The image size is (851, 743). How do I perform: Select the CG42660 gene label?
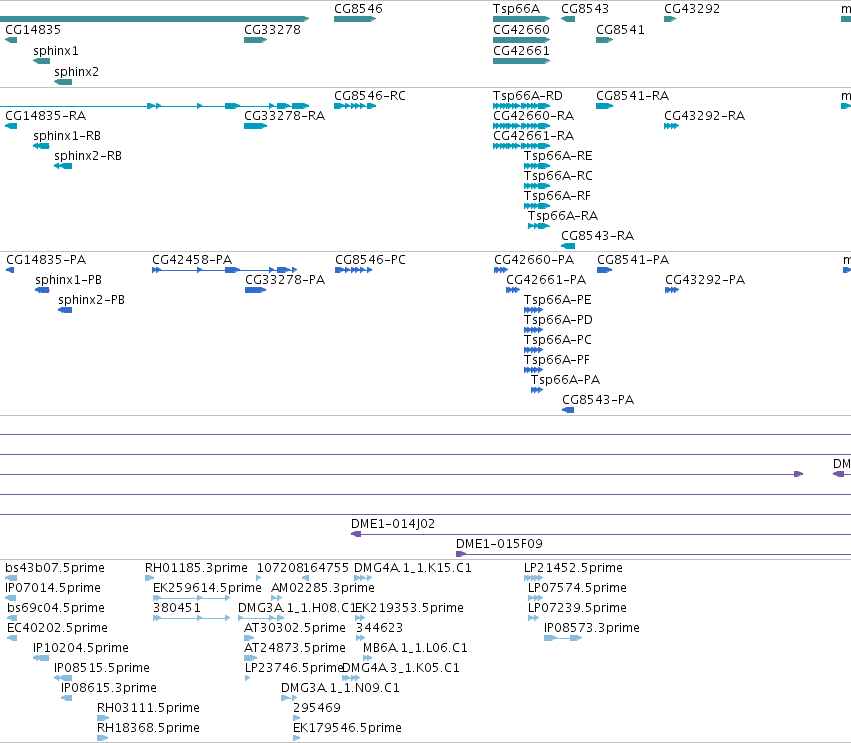pyautogui.click(x=521, y=30)
